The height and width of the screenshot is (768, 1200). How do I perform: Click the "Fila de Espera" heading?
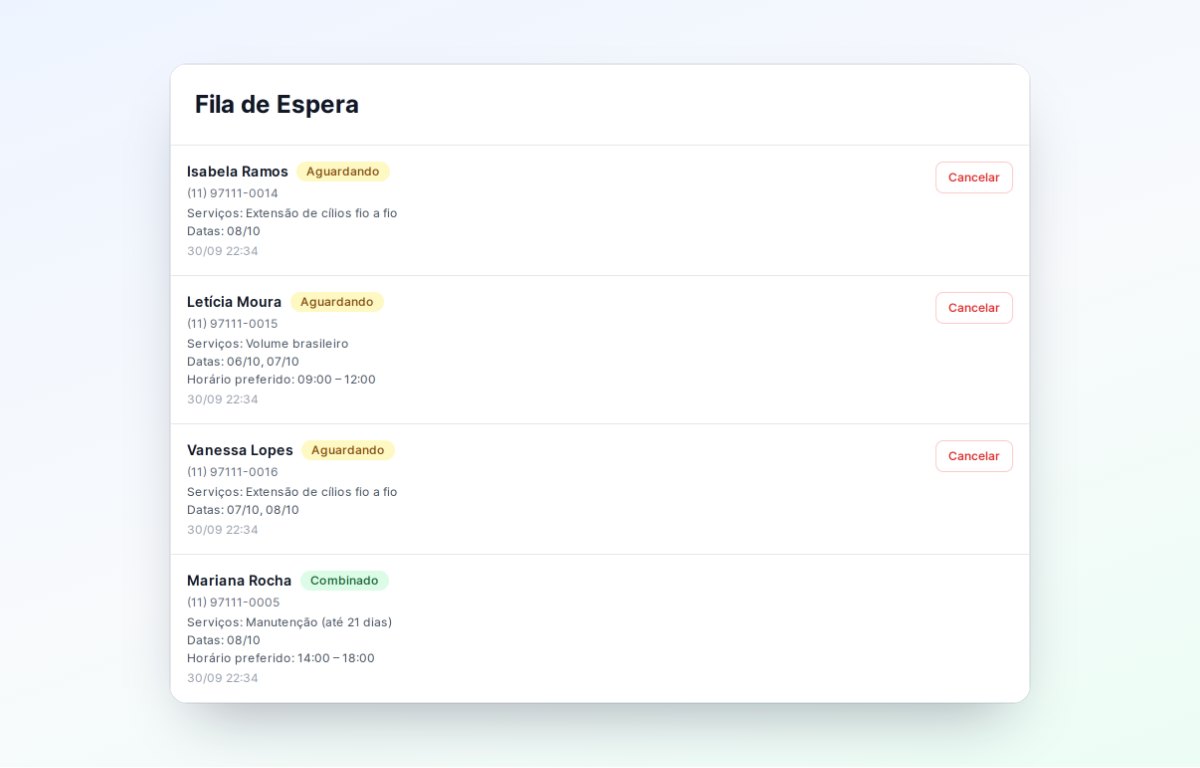coord(277,104)
